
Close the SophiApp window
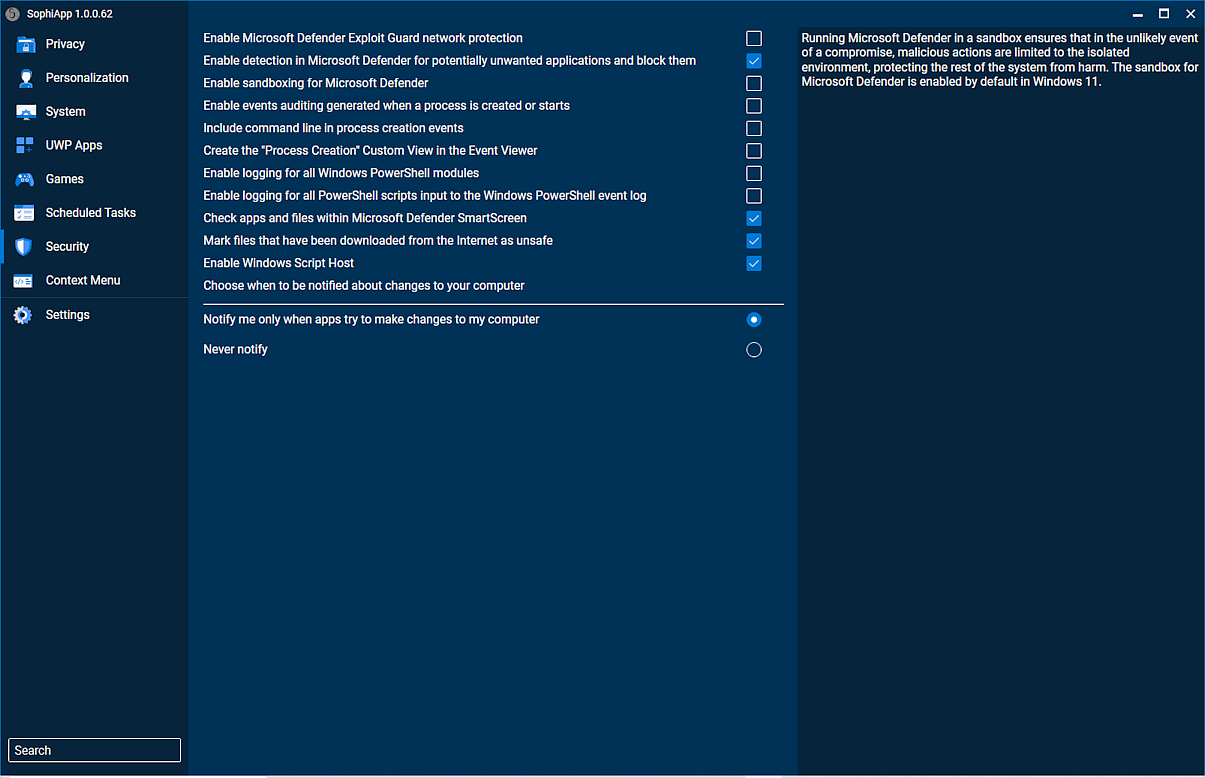(1189, 14)
